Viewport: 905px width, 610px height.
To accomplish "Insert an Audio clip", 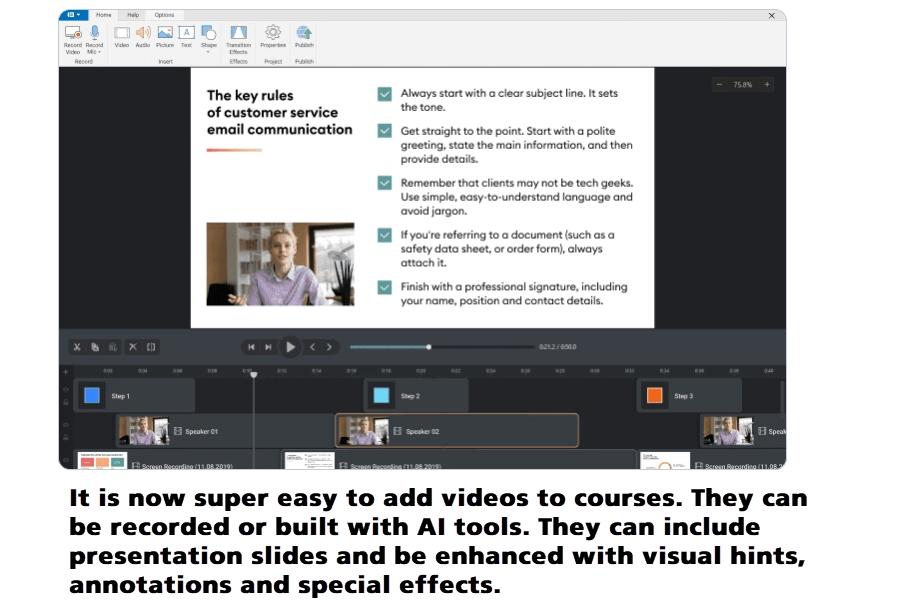I will [143, 35].
